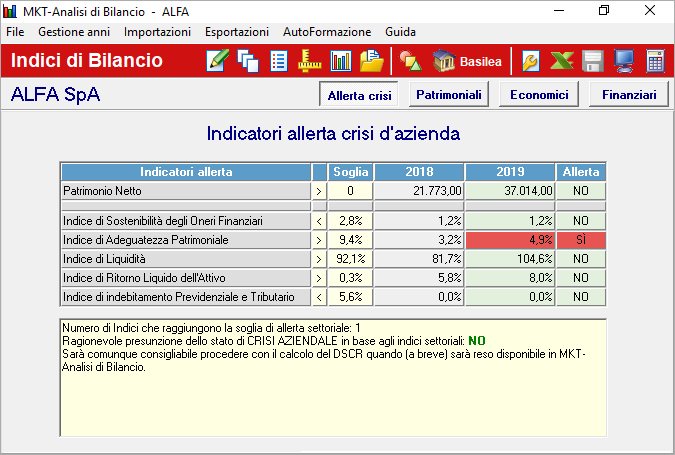675x455 pixels.
Task: Click the 37.014,00 value for 2019
Action: tap(510, 191)
